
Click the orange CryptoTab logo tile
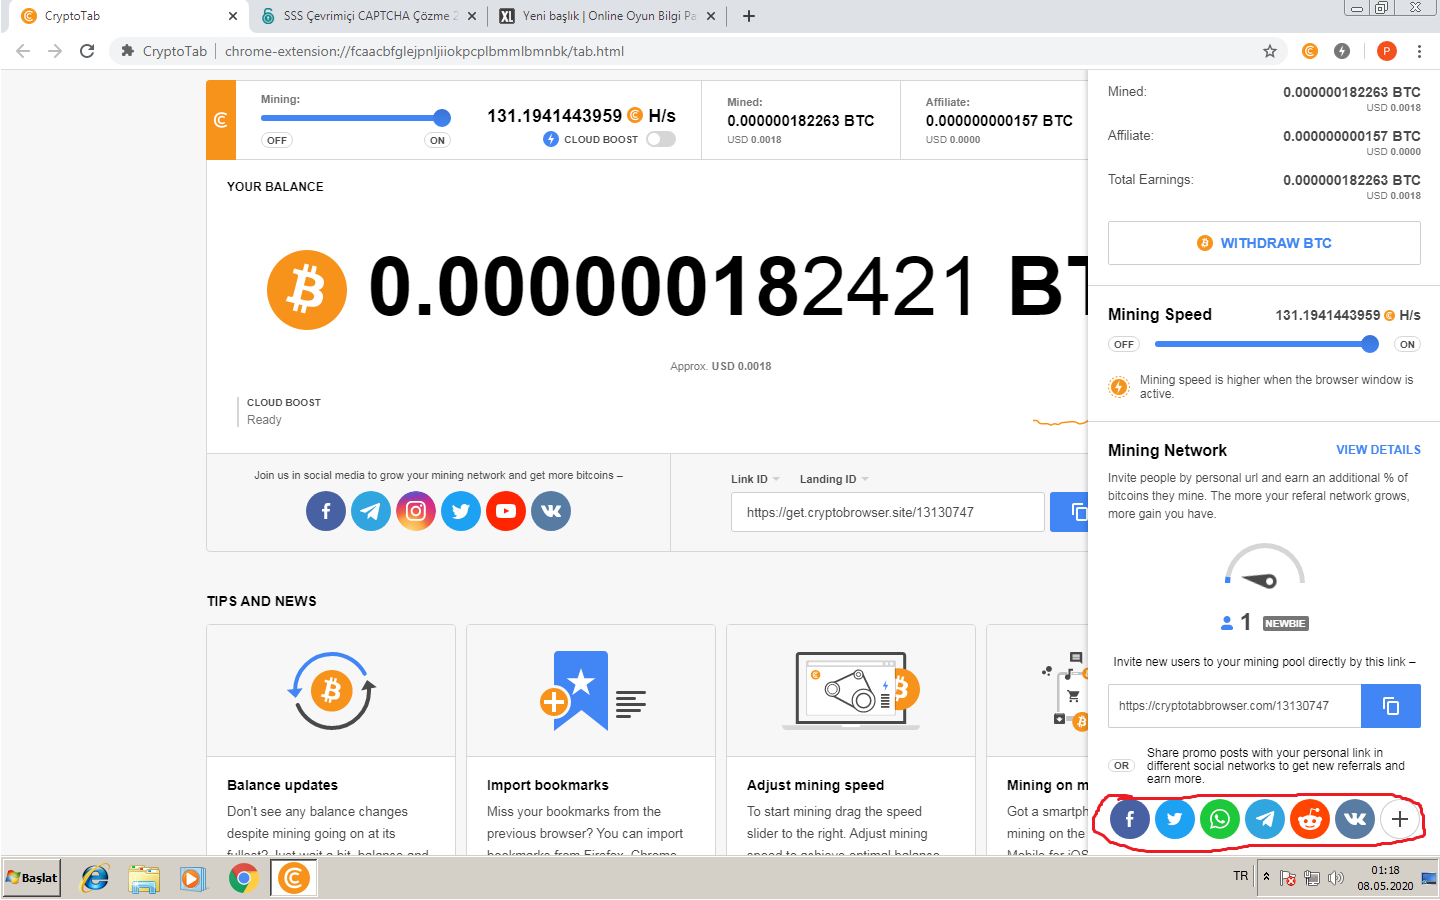point(221,120)
